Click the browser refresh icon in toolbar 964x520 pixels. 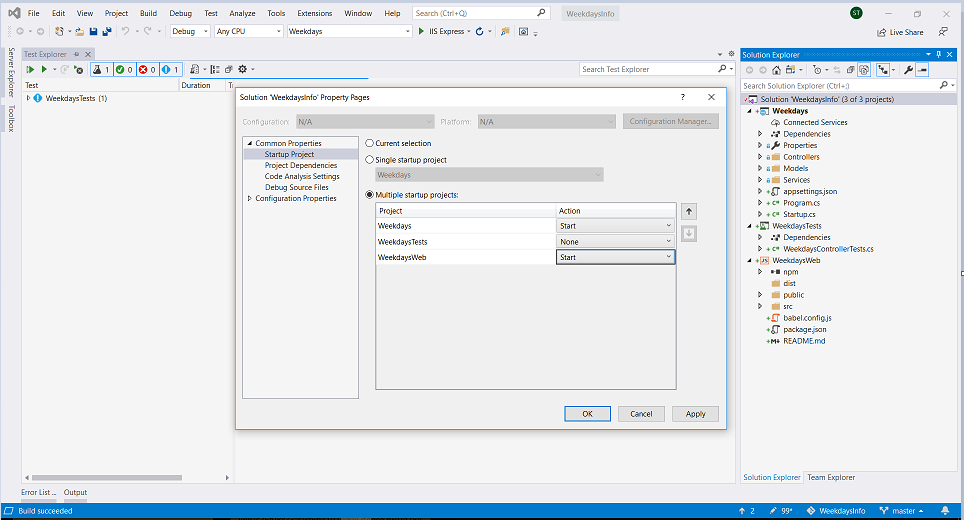coord(480,31)
